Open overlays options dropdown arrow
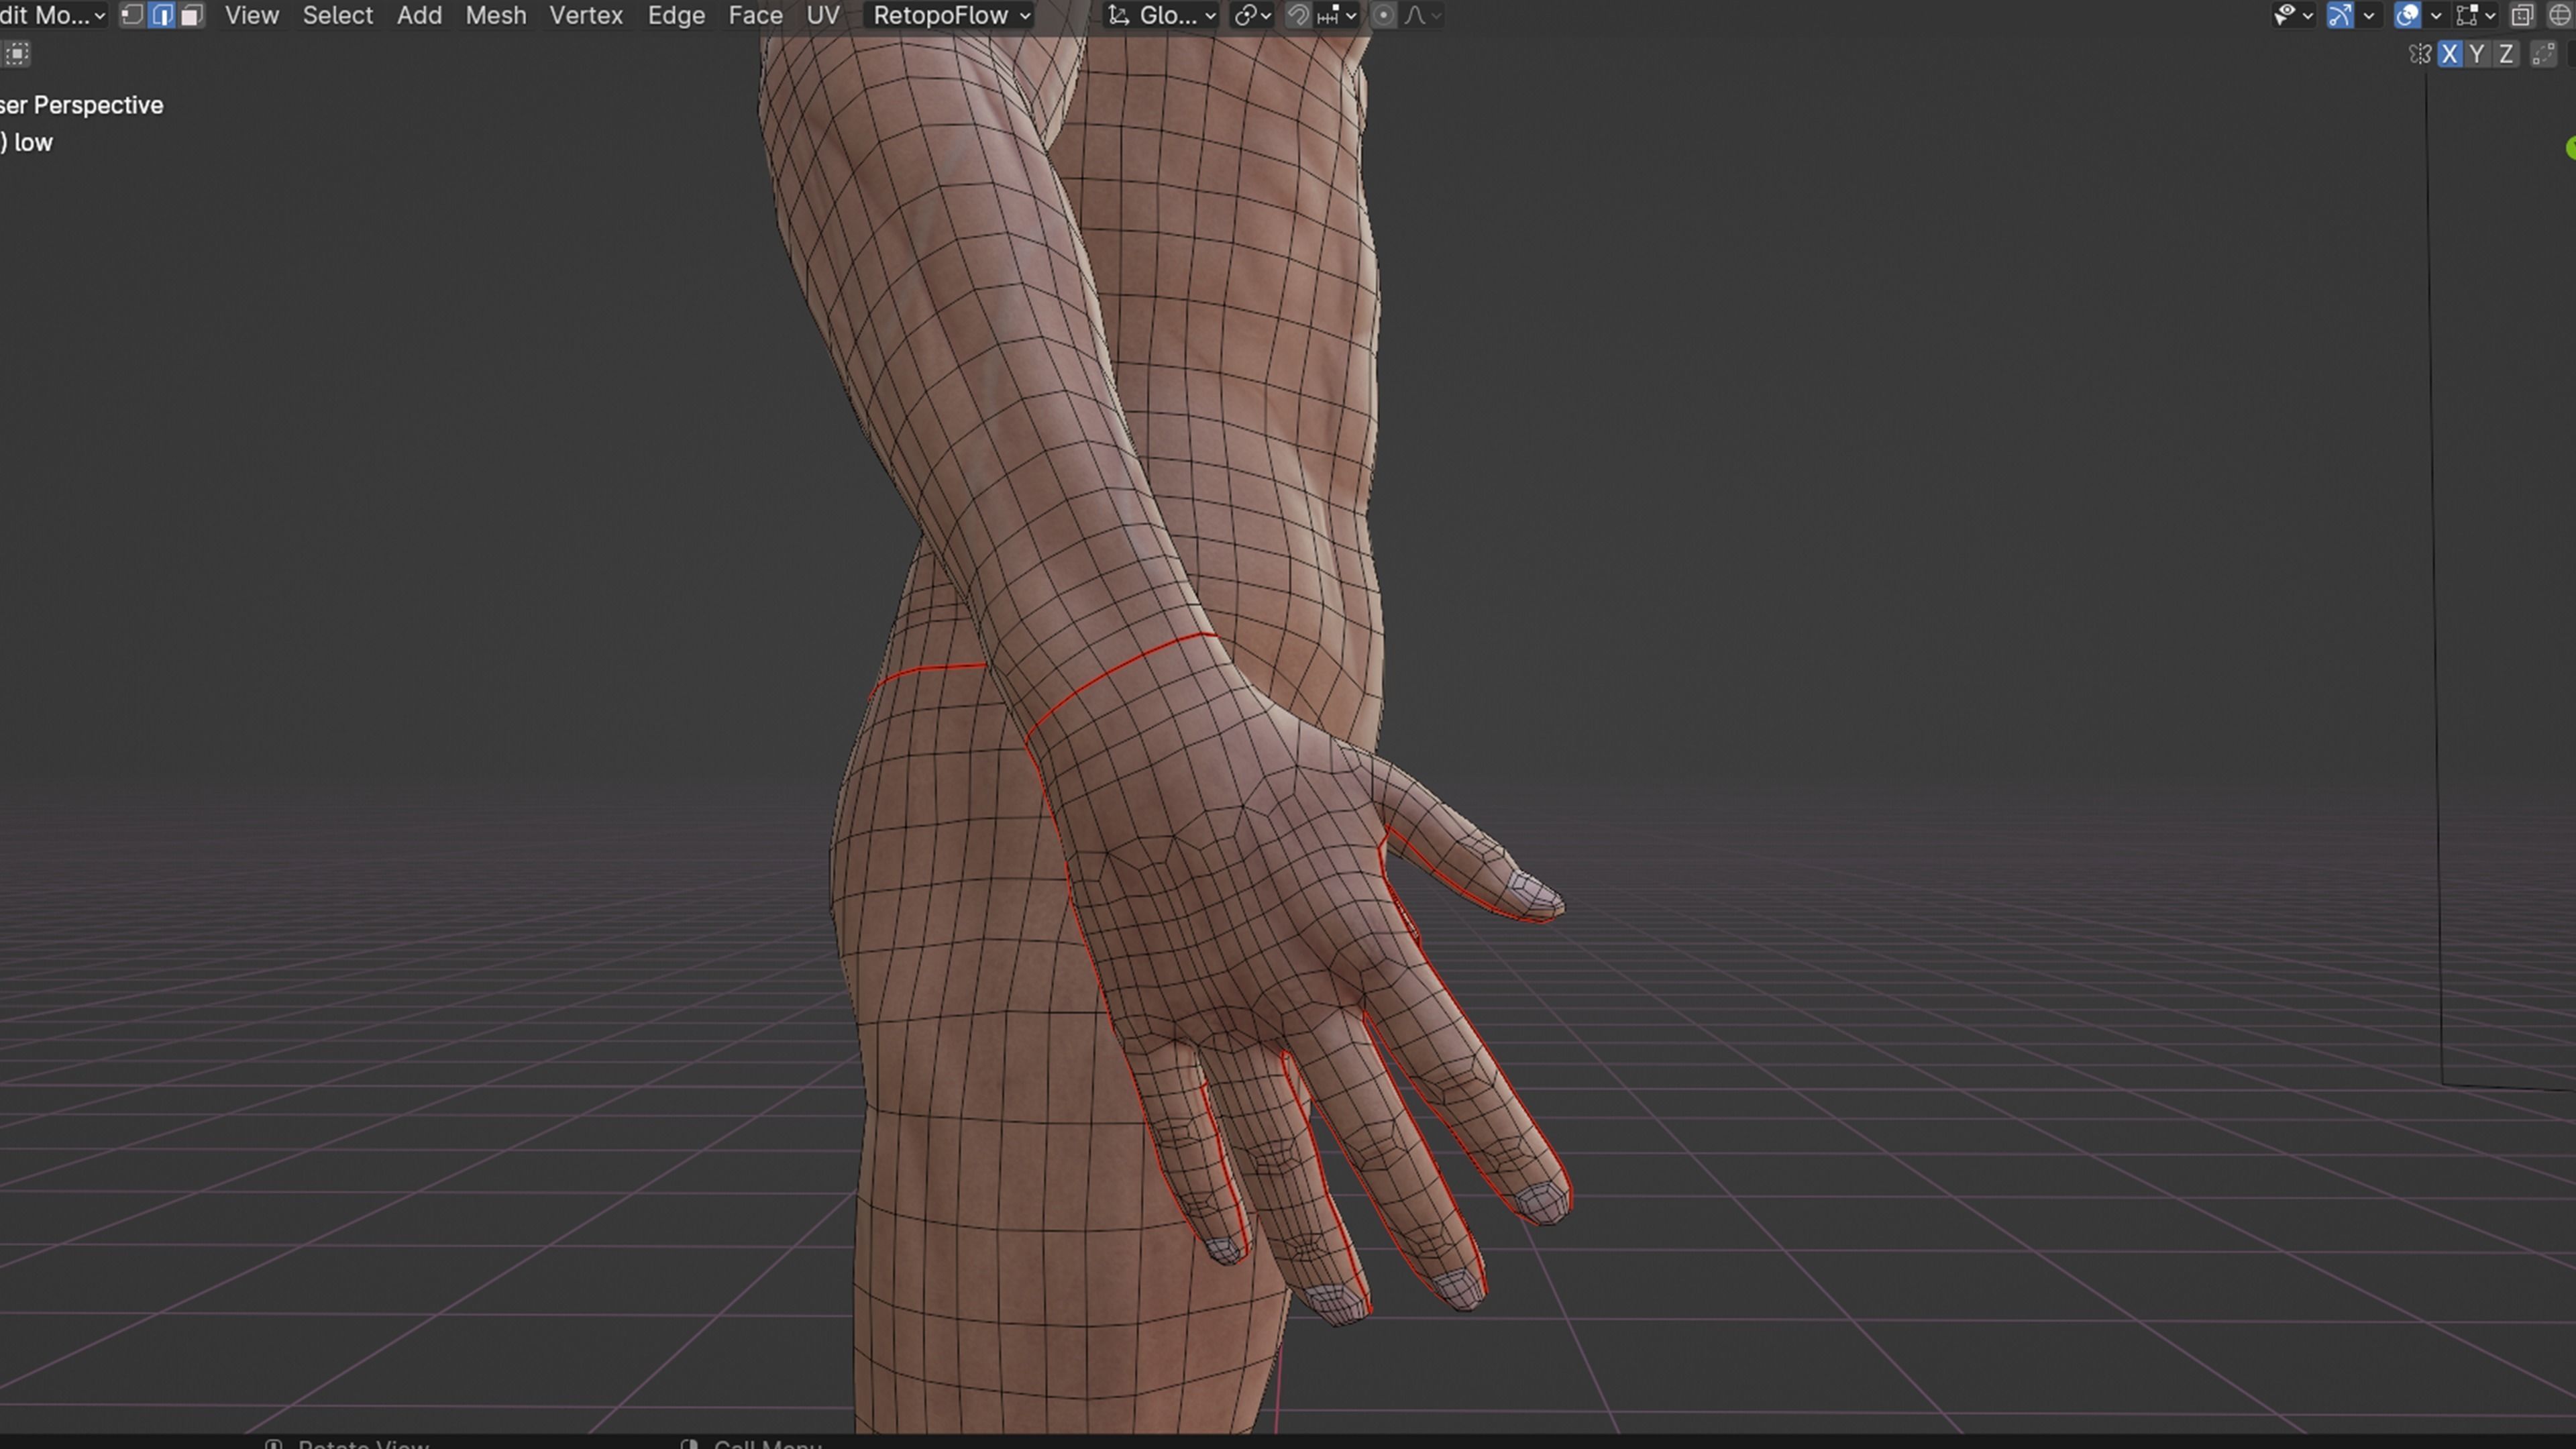Screen dimensions: 2576x1449 click(x=2436, y=15)
